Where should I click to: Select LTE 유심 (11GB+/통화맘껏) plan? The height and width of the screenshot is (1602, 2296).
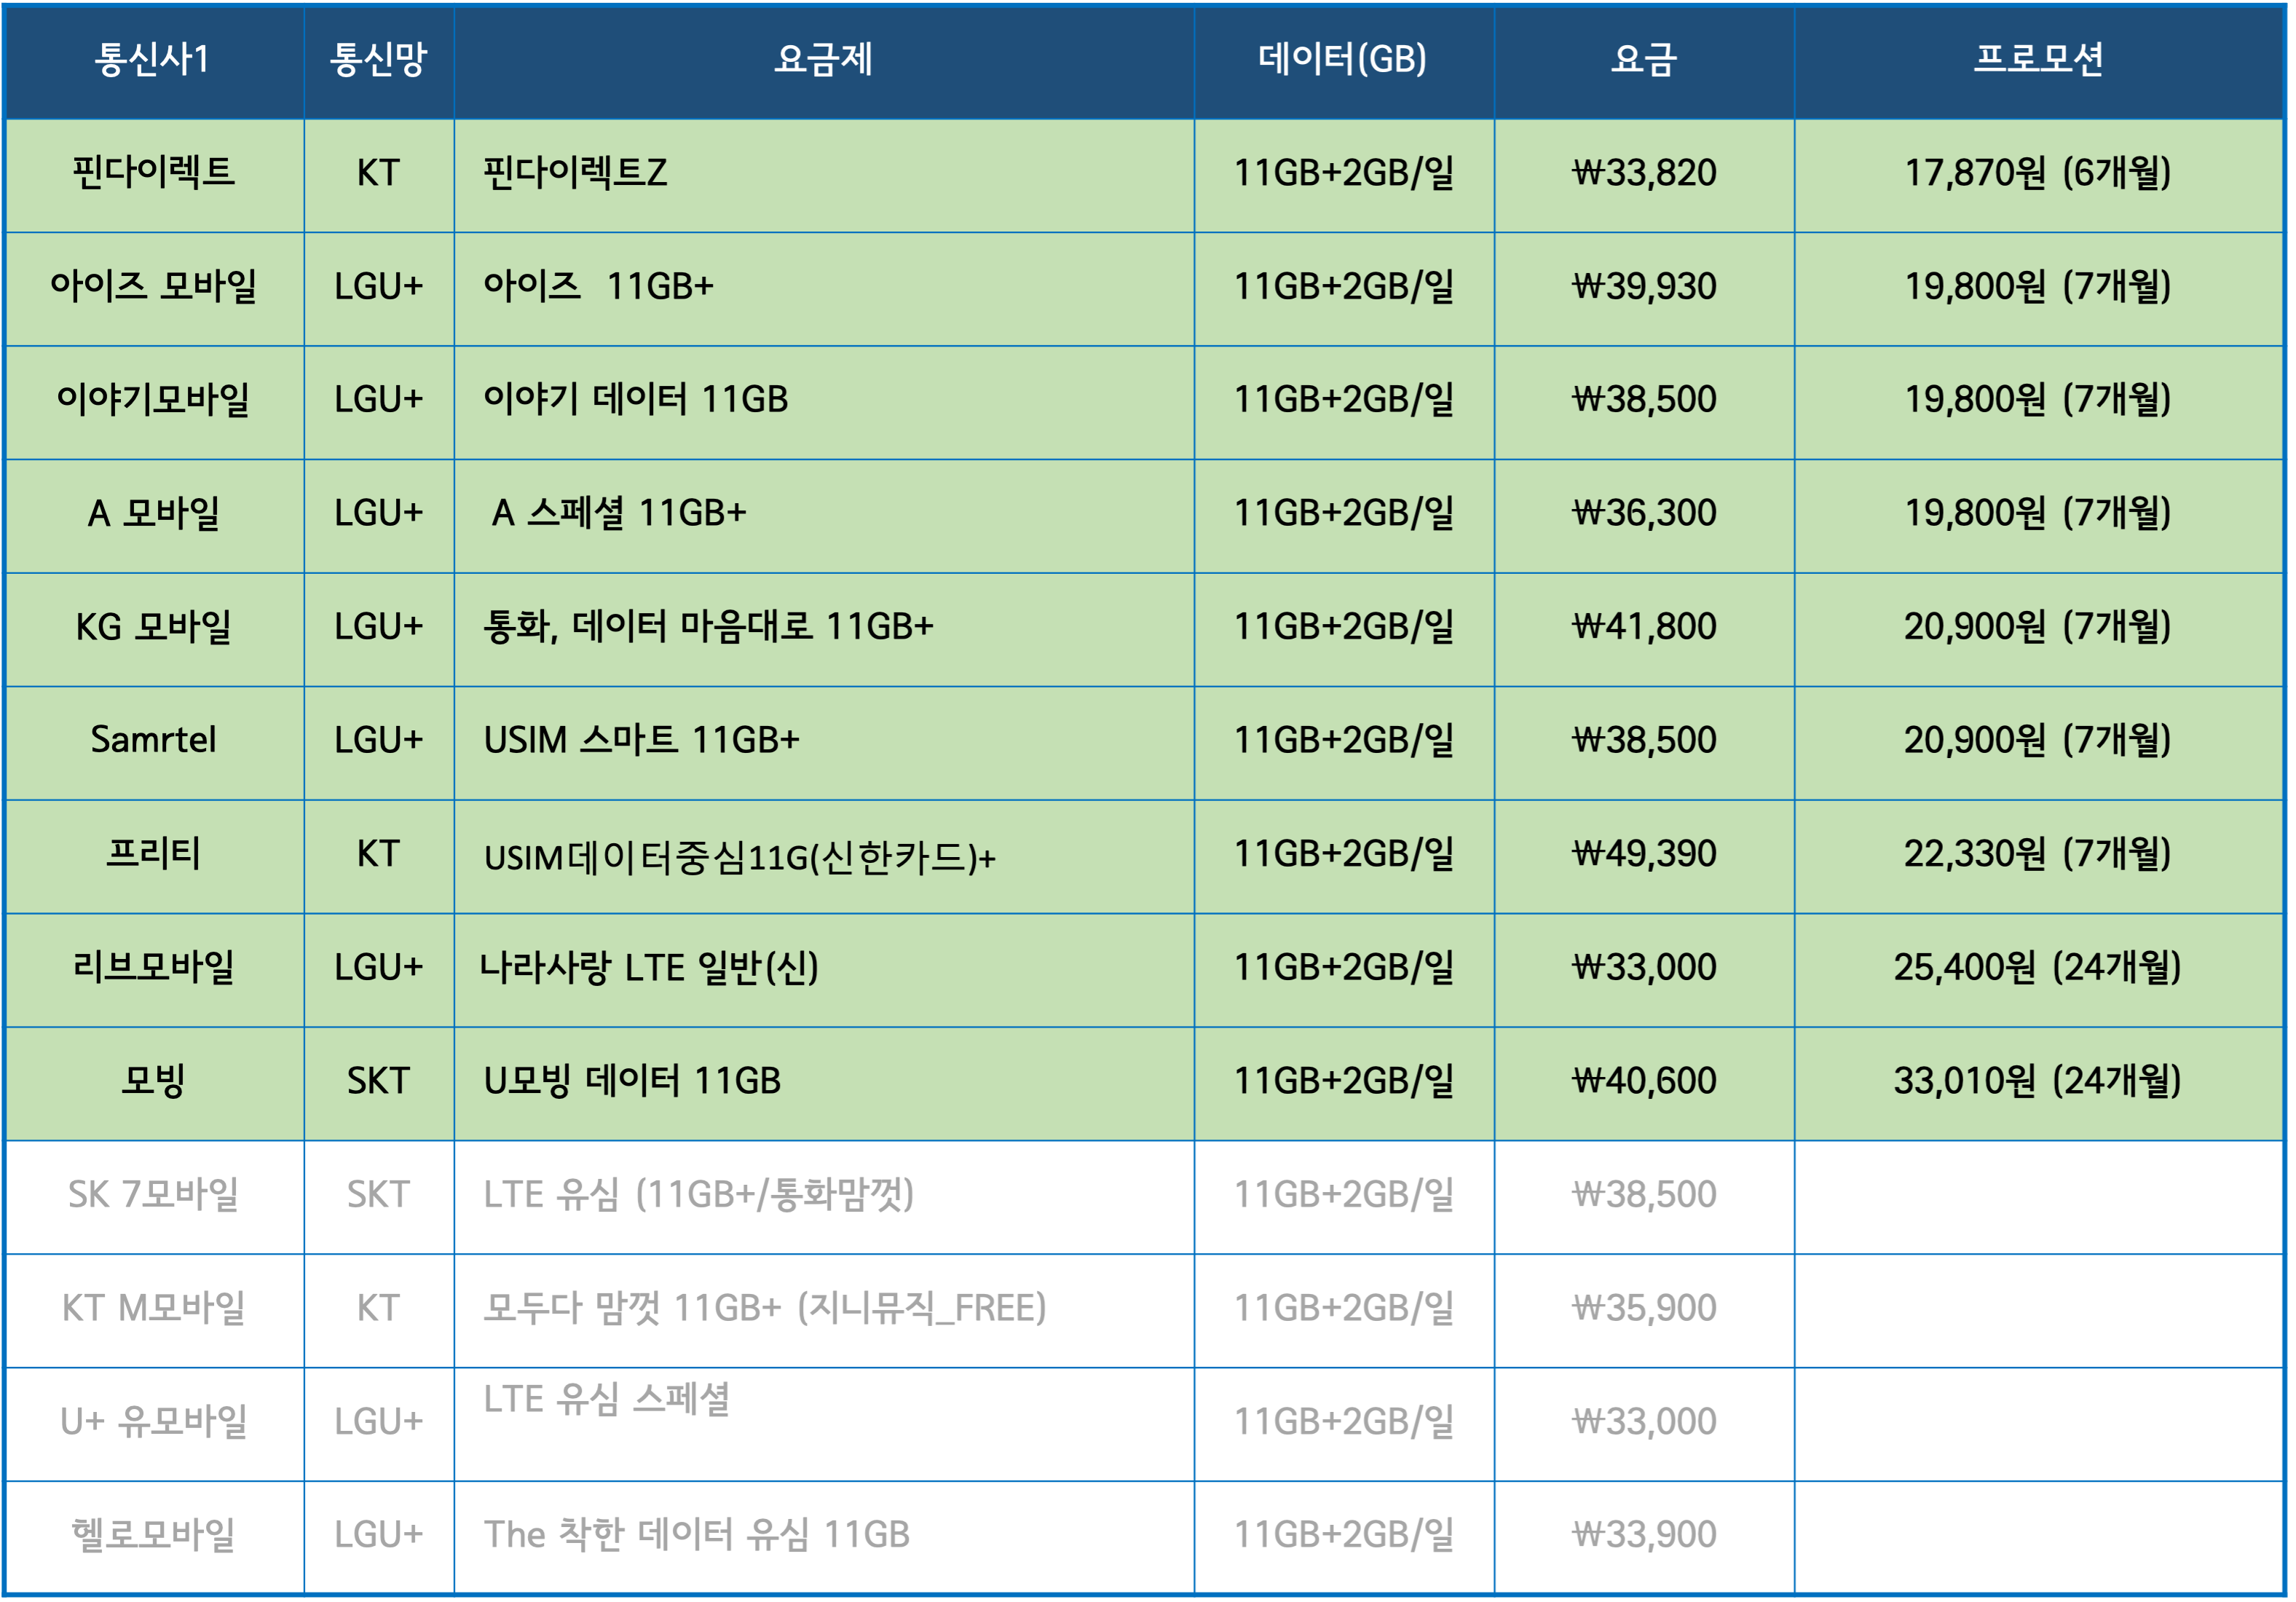(824, 1197)
